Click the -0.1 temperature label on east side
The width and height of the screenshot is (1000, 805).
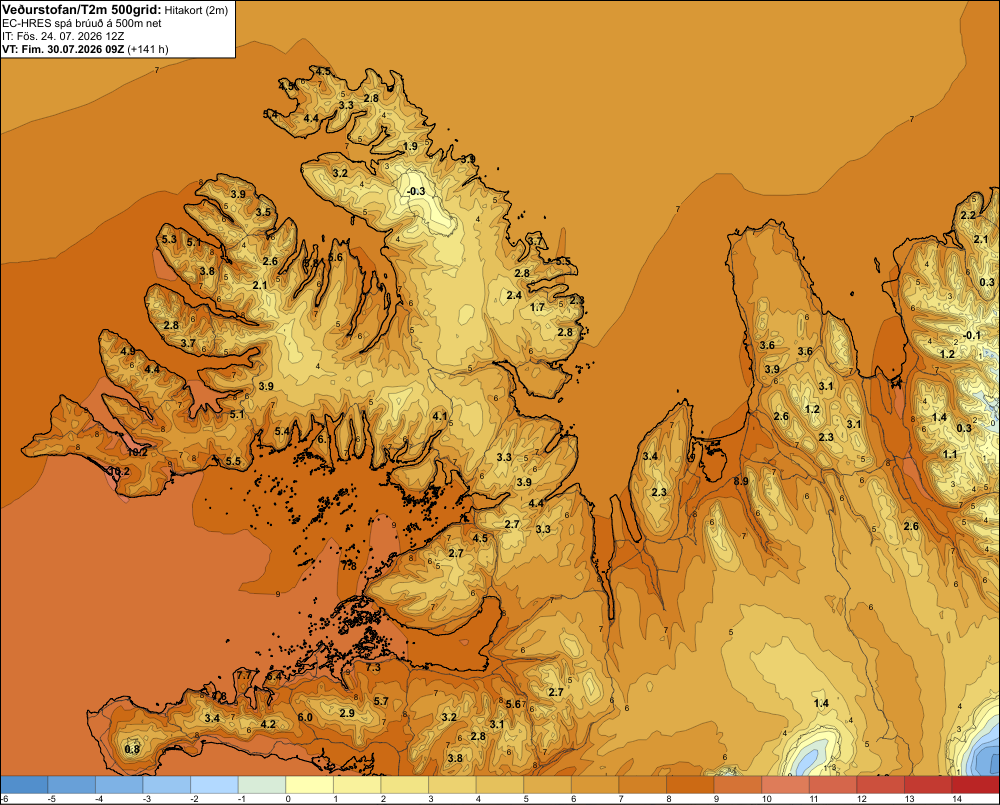tap(971, 335)
